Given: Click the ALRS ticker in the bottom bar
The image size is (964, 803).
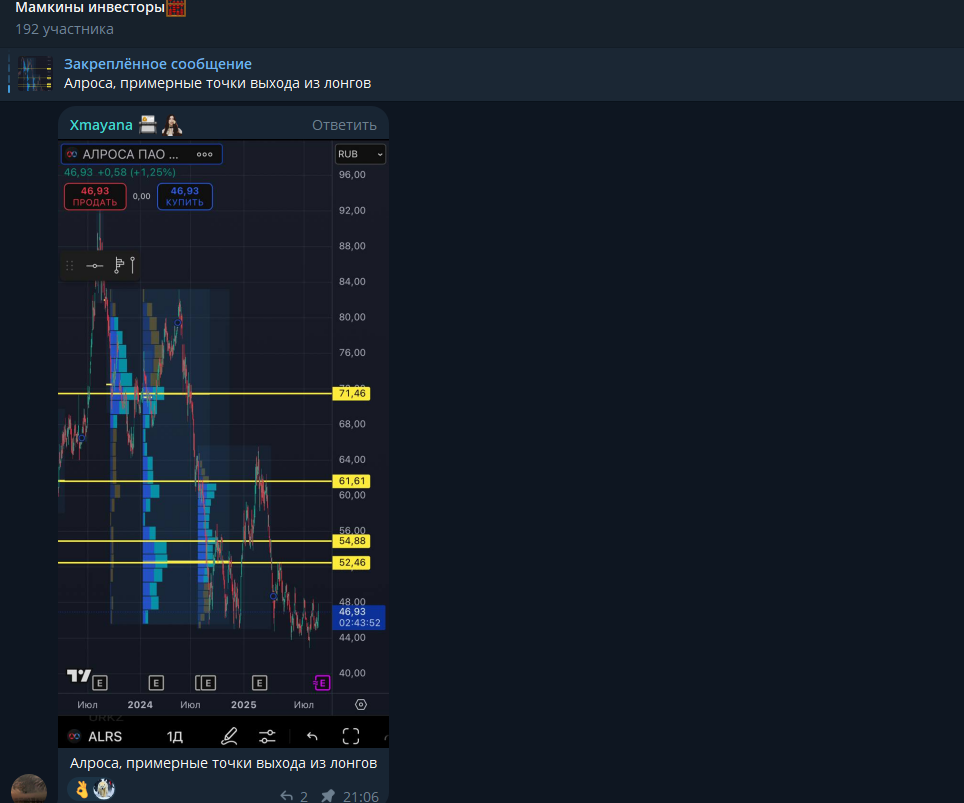Looking at the screenshot, I should coord(105,737).
